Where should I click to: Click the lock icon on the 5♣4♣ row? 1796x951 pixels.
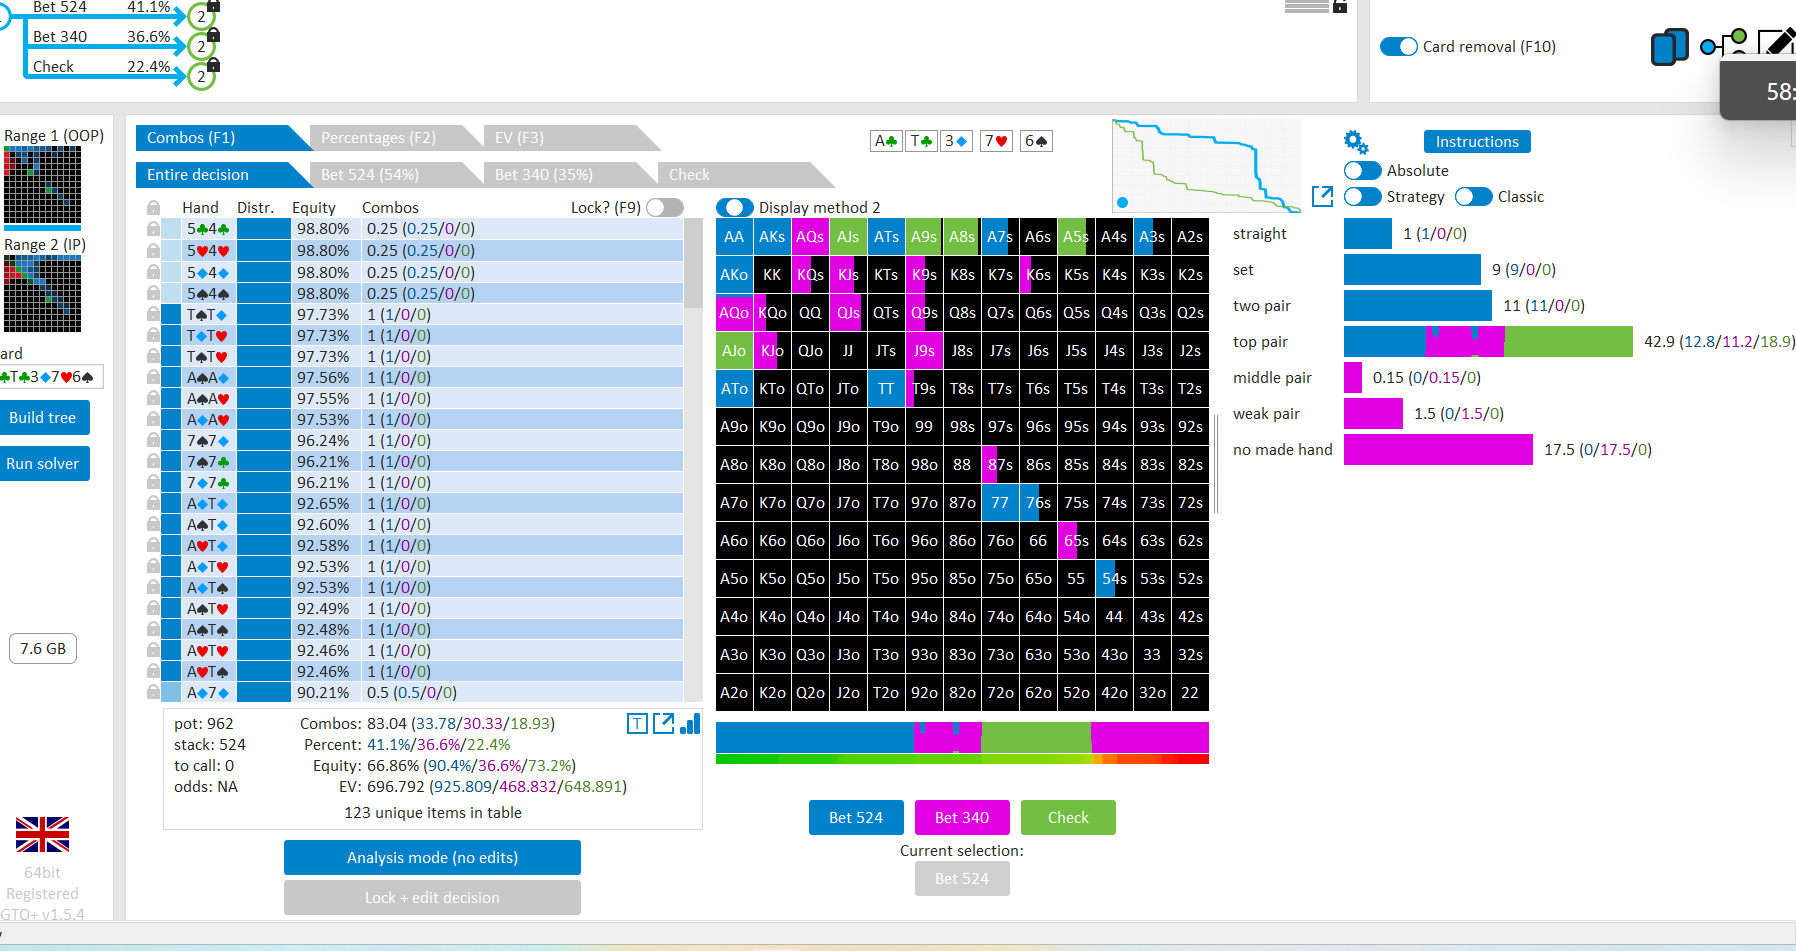click(x=153, y=228)
